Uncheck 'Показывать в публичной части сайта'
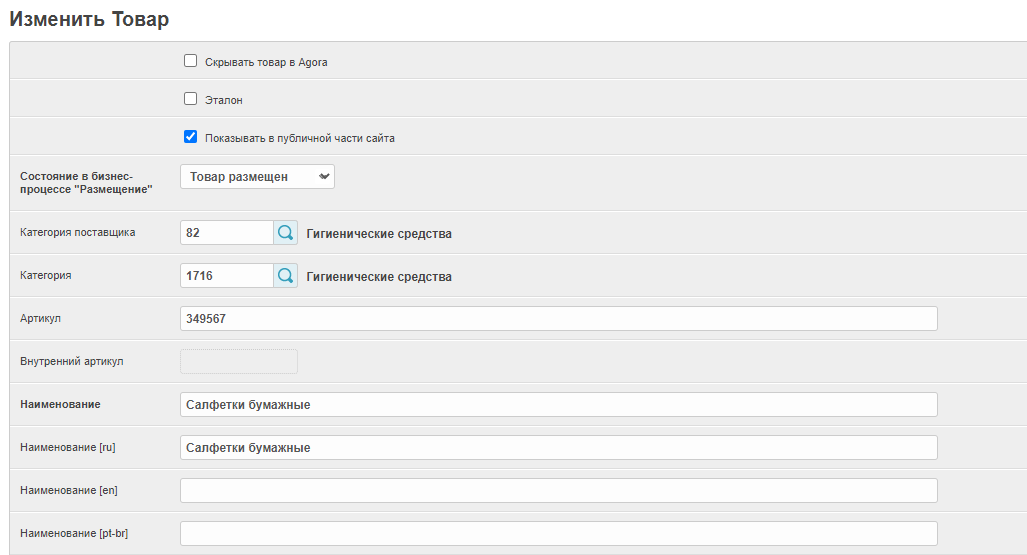The width and height of the screenshot is (1027, 555). pos(191,137)
